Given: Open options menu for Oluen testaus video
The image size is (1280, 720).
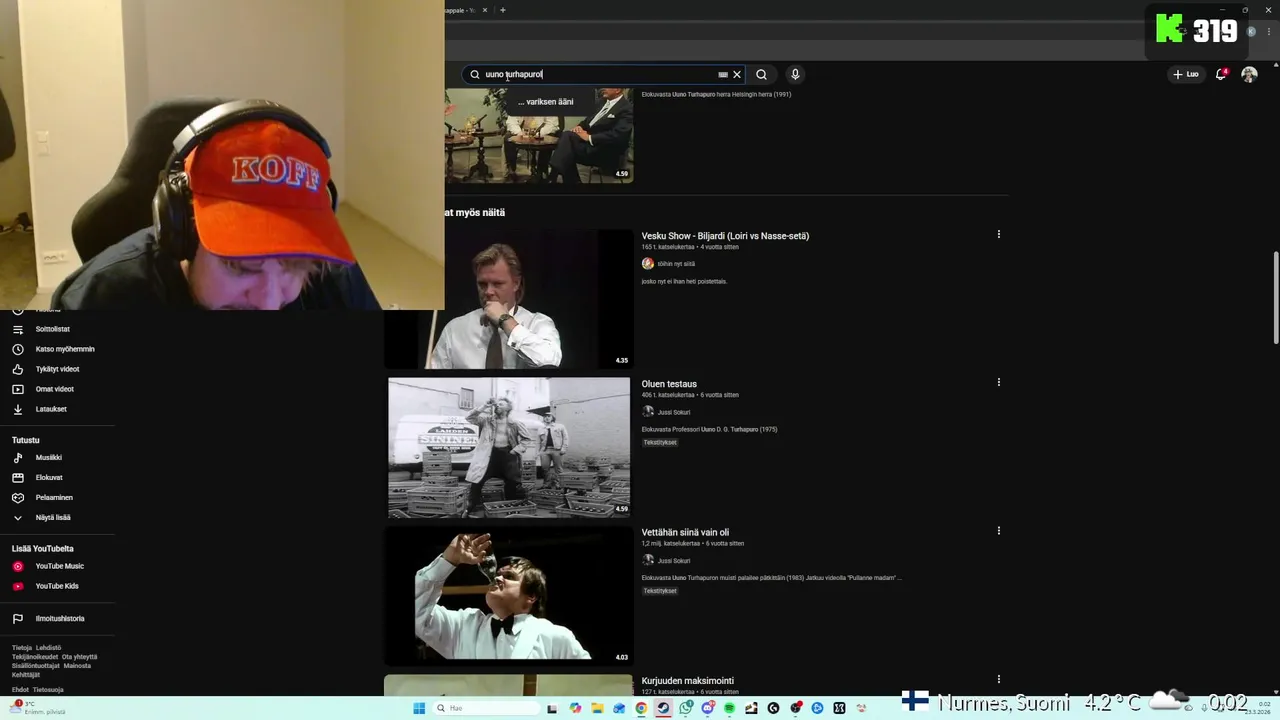Looking at the screenshot, I should (998, 382).
